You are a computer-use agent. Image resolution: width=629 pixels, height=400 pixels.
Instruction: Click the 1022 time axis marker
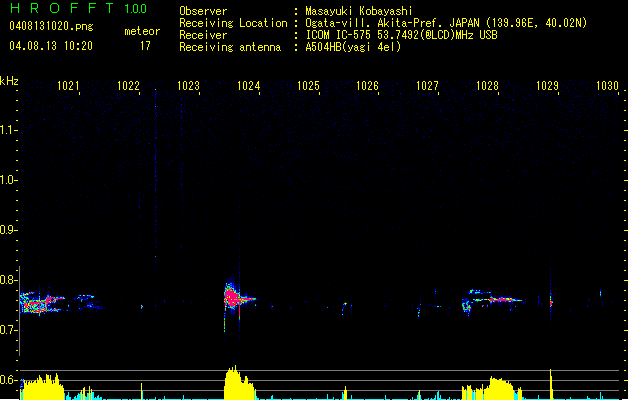pos(128,86)
